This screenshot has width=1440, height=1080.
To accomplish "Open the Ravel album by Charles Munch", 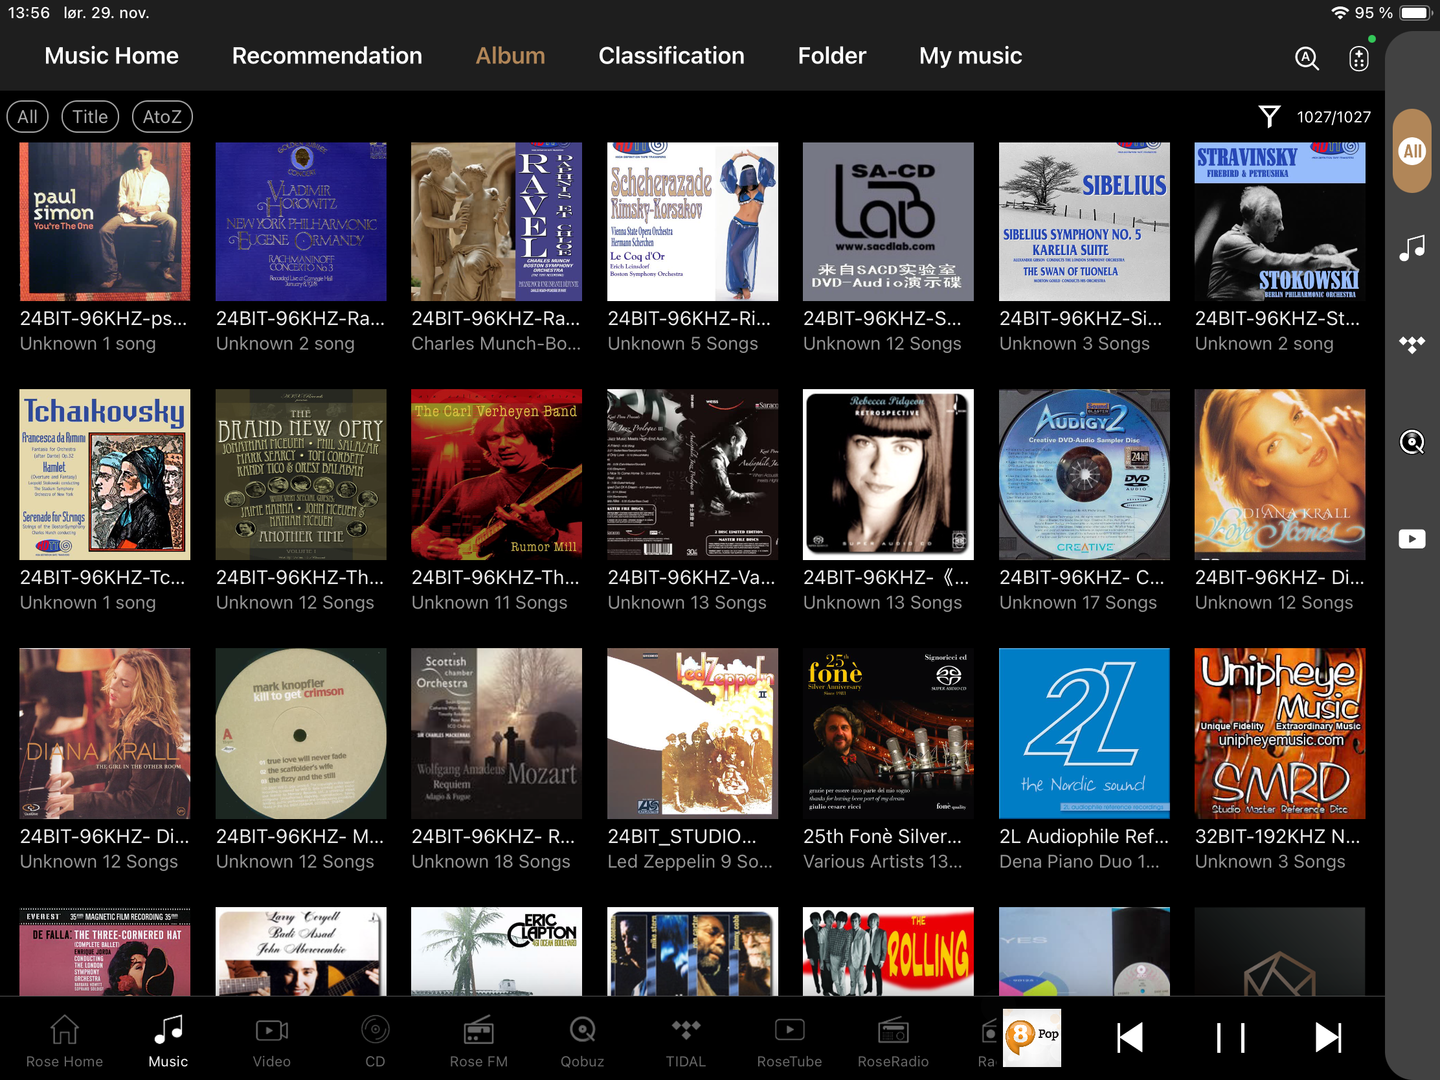I will (496, 221).
